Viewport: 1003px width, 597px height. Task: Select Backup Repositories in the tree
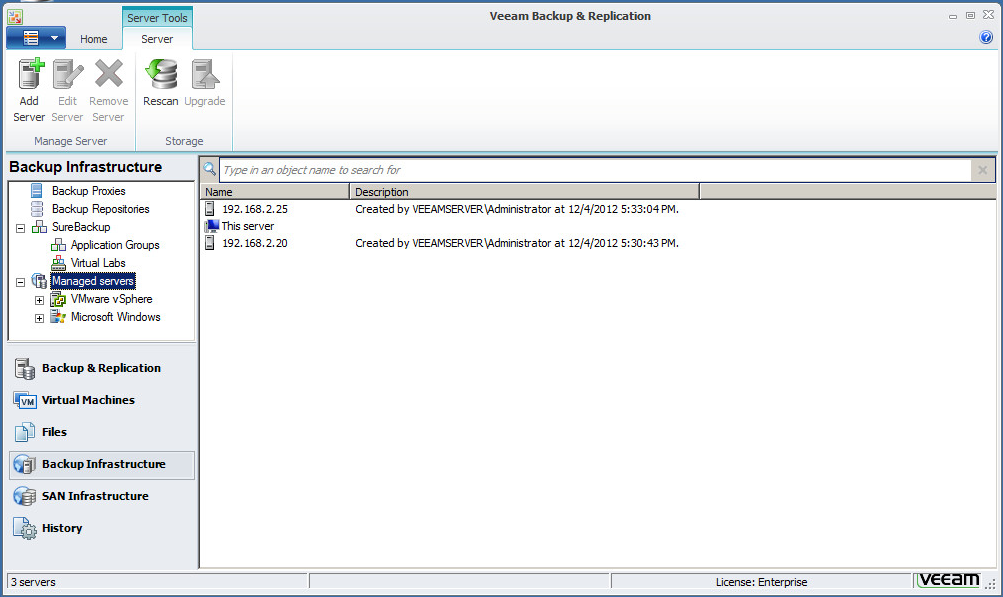[x=100, y=209]
